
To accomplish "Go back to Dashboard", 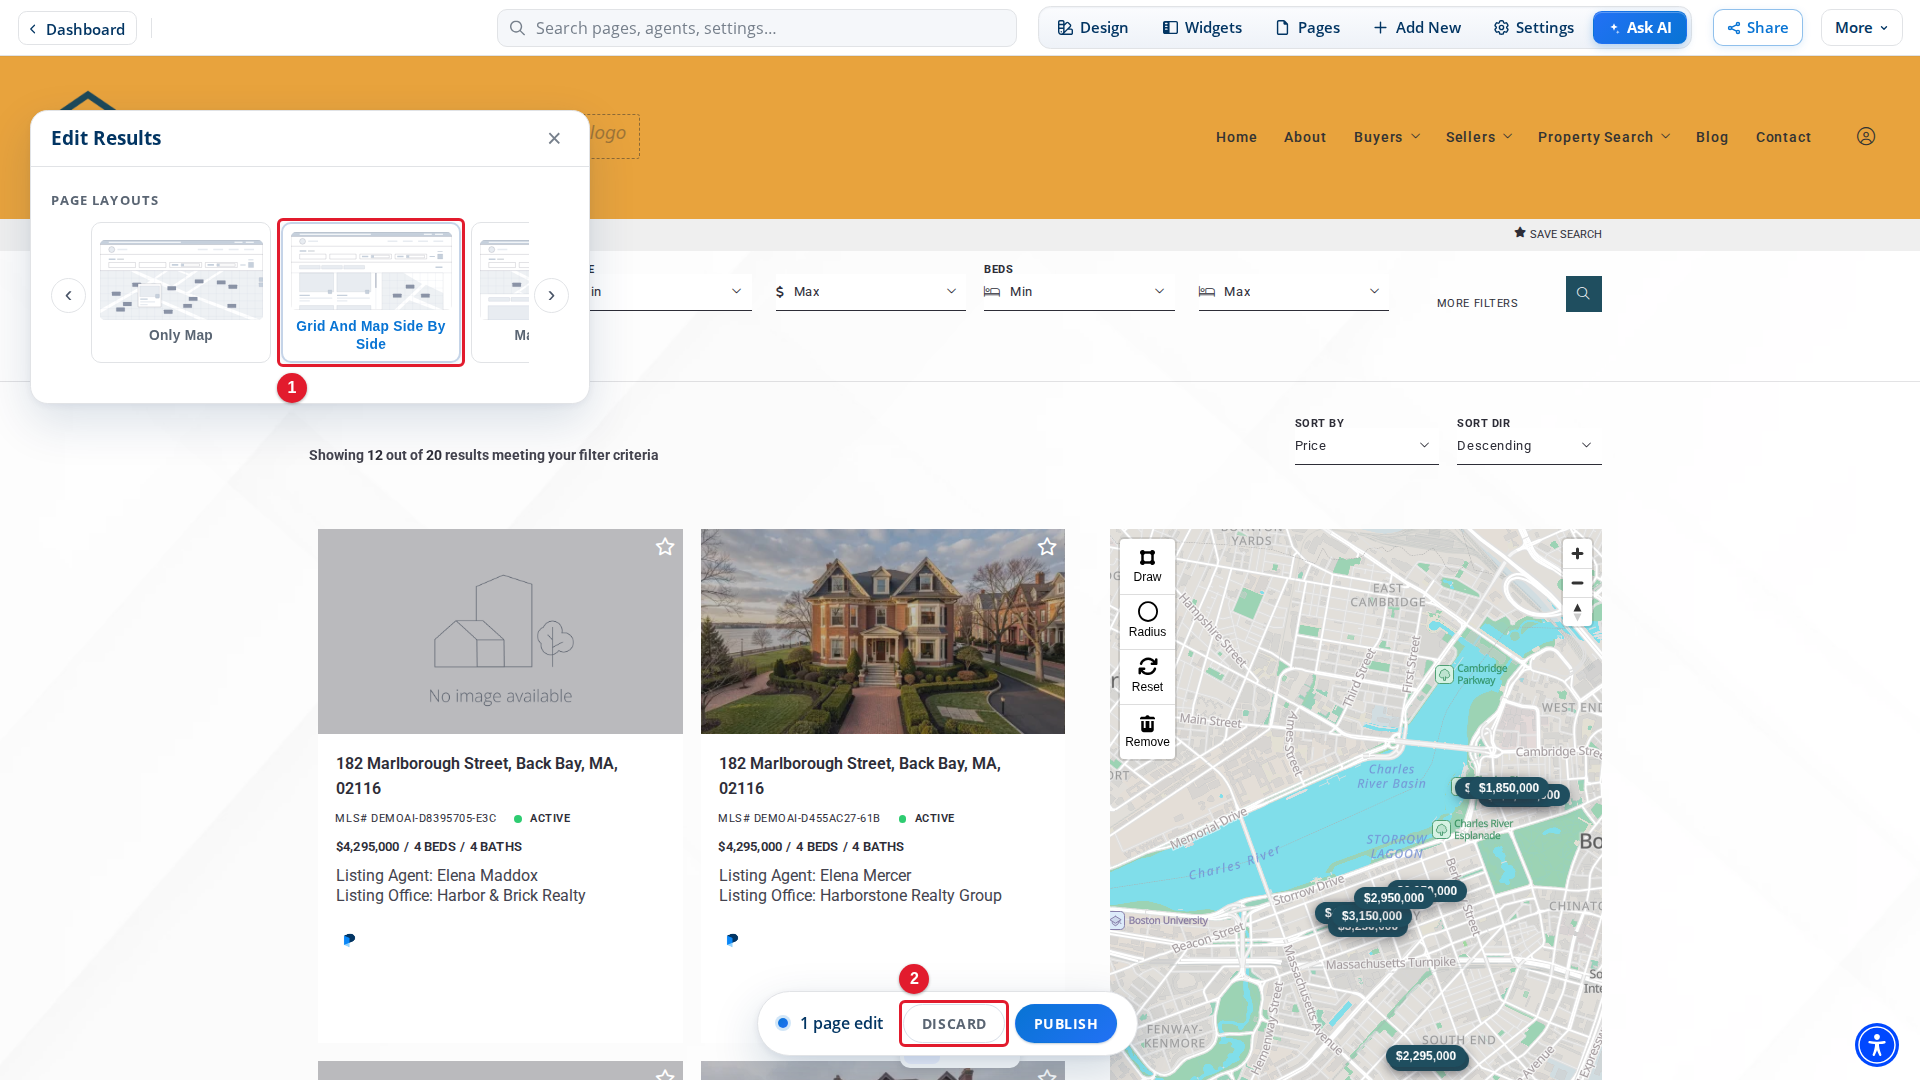I will click(x=77, y=29).
